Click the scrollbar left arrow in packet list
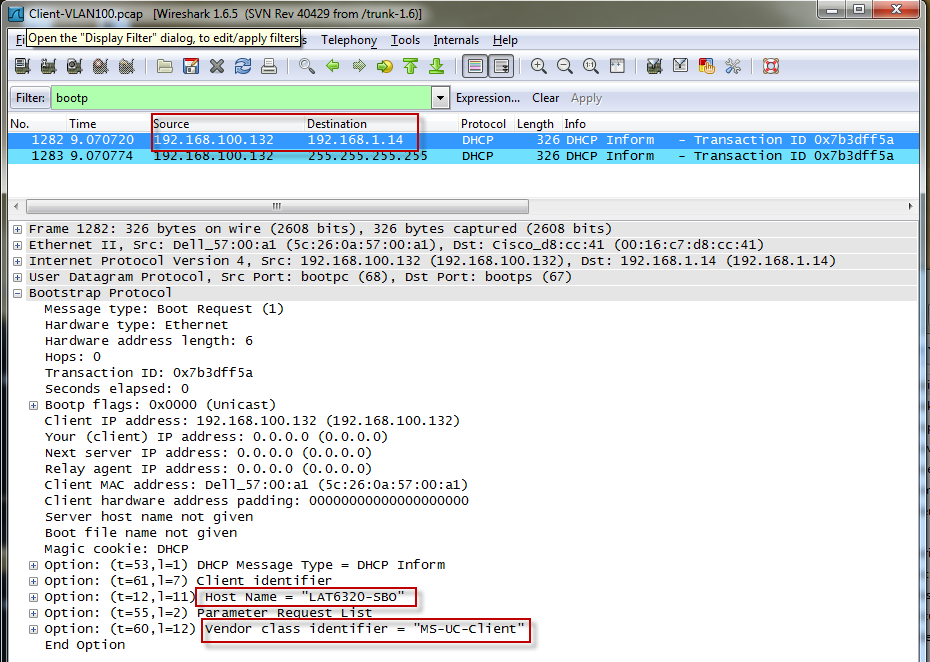 point(16,206)
